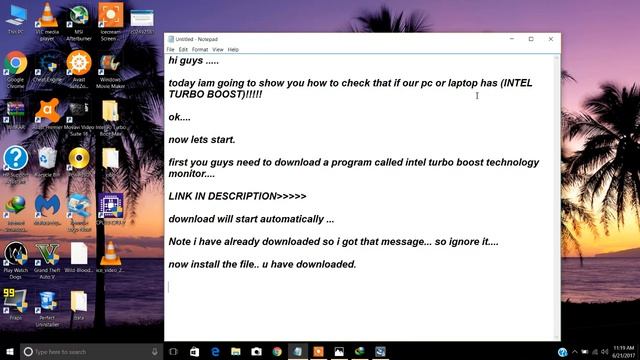Launch Avast Premier antivirus shortcut

(x=47, y=115)
